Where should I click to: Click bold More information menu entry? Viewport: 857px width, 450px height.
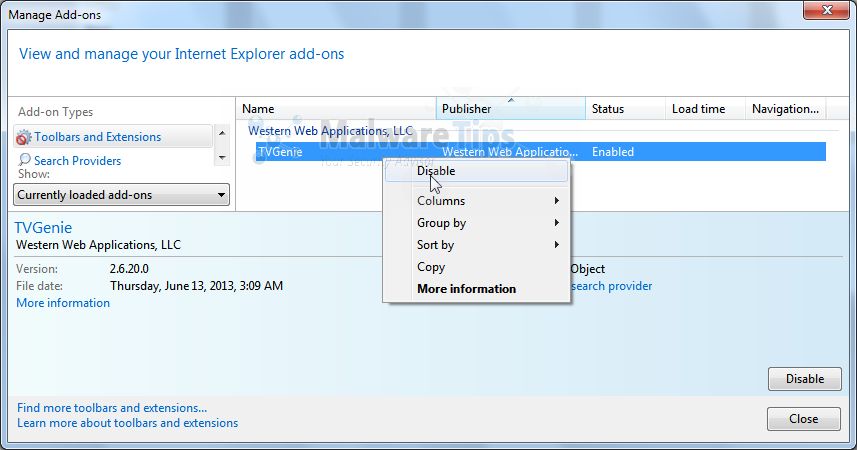(x=466, y=289)
